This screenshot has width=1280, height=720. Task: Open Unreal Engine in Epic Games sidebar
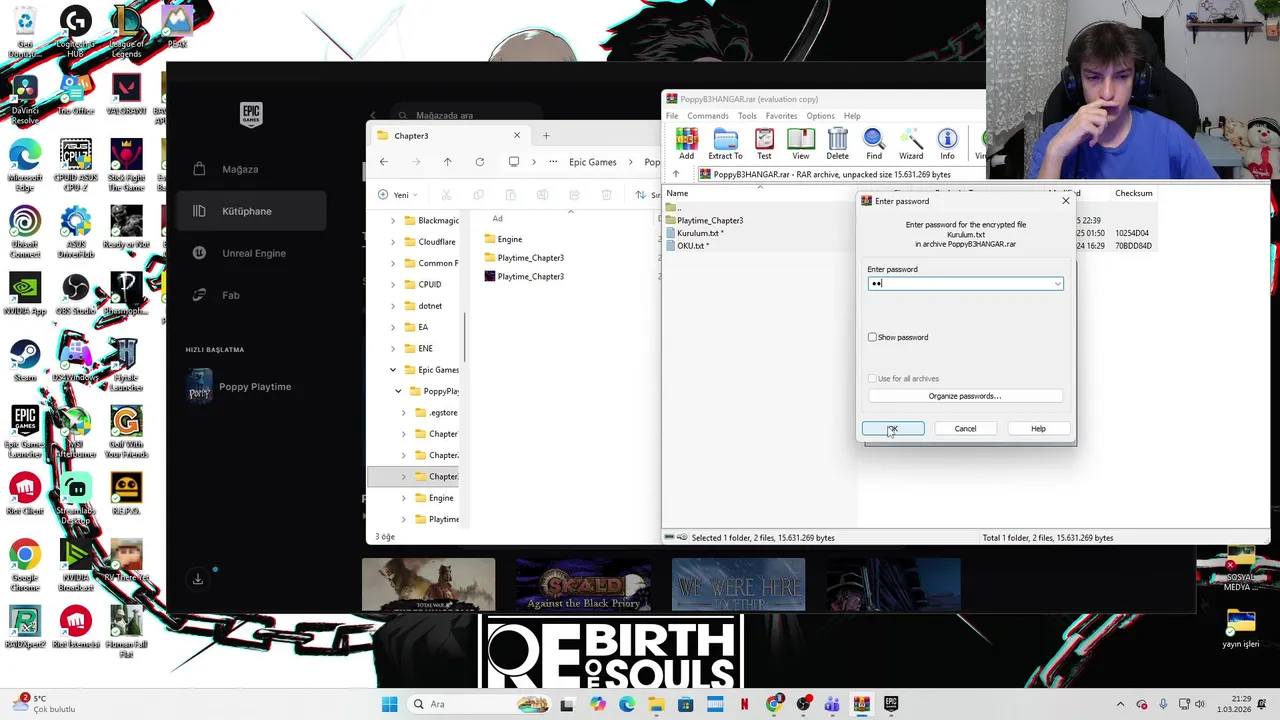pyautogui.click(x=254, y=253)
